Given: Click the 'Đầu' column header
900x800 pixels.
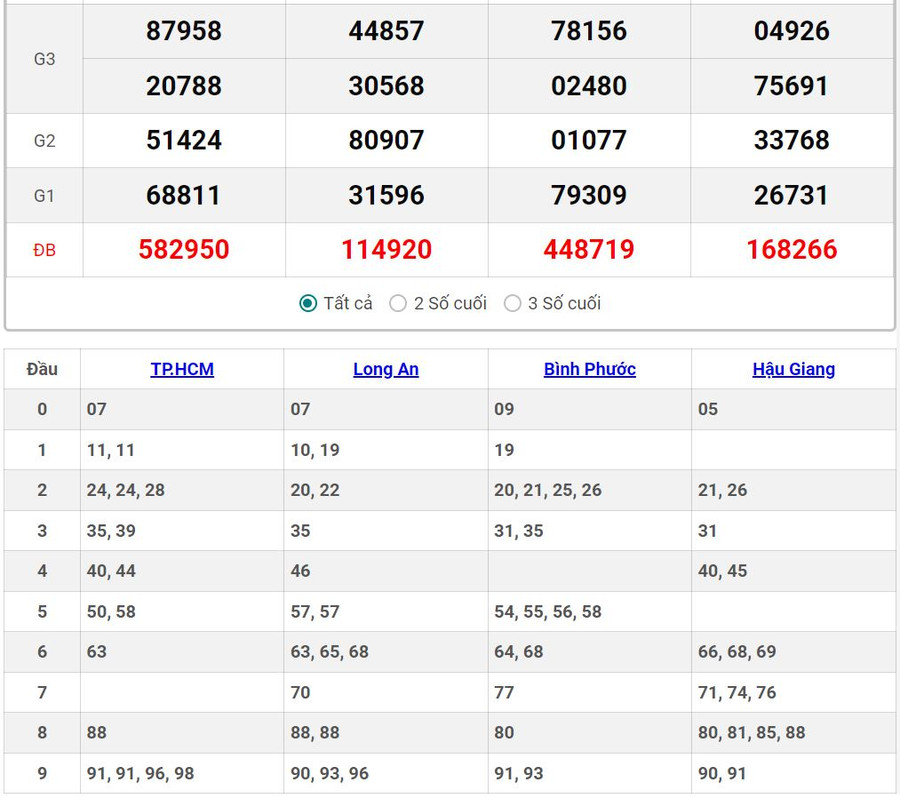Looking at the screenshot, I should (42, 369).
